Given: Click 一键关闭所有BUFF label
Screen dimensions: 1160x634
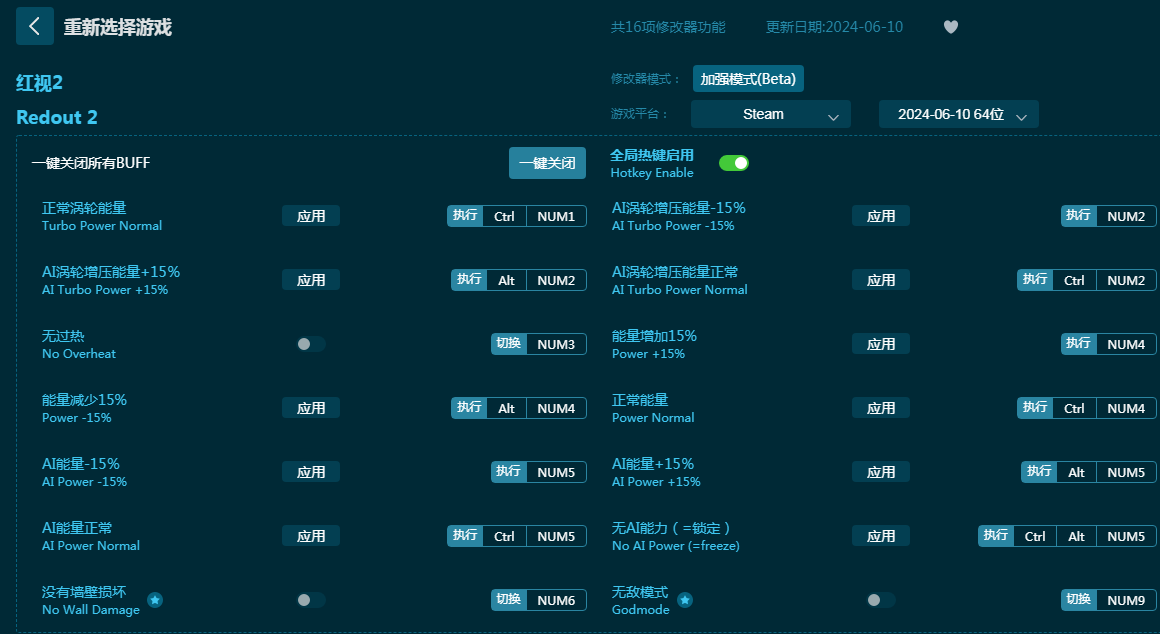Looking at the screenshot, I should [x=91, y=163].
